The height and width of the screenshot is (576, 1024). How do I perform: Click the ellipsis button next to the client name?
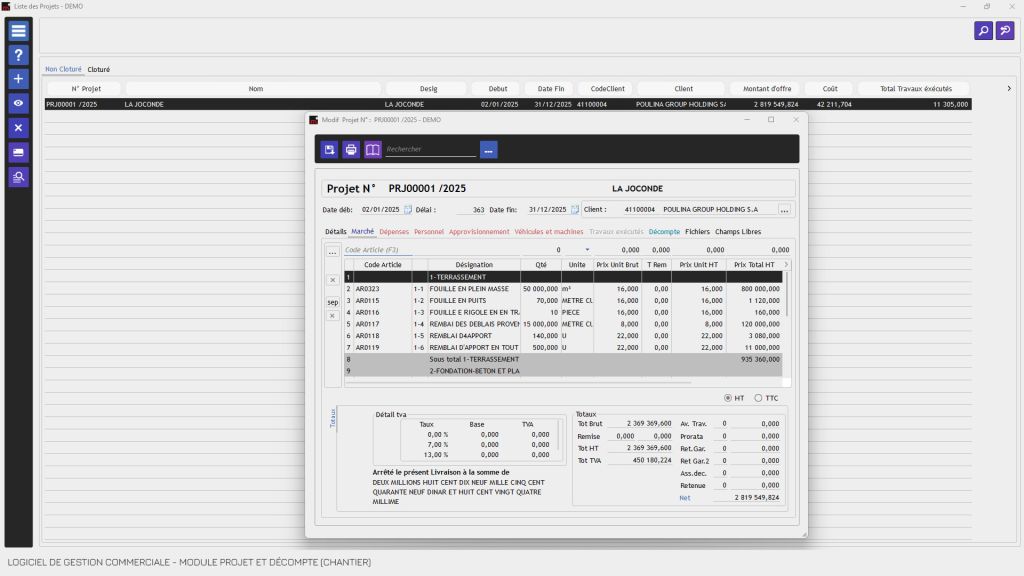tap(785, 210)
